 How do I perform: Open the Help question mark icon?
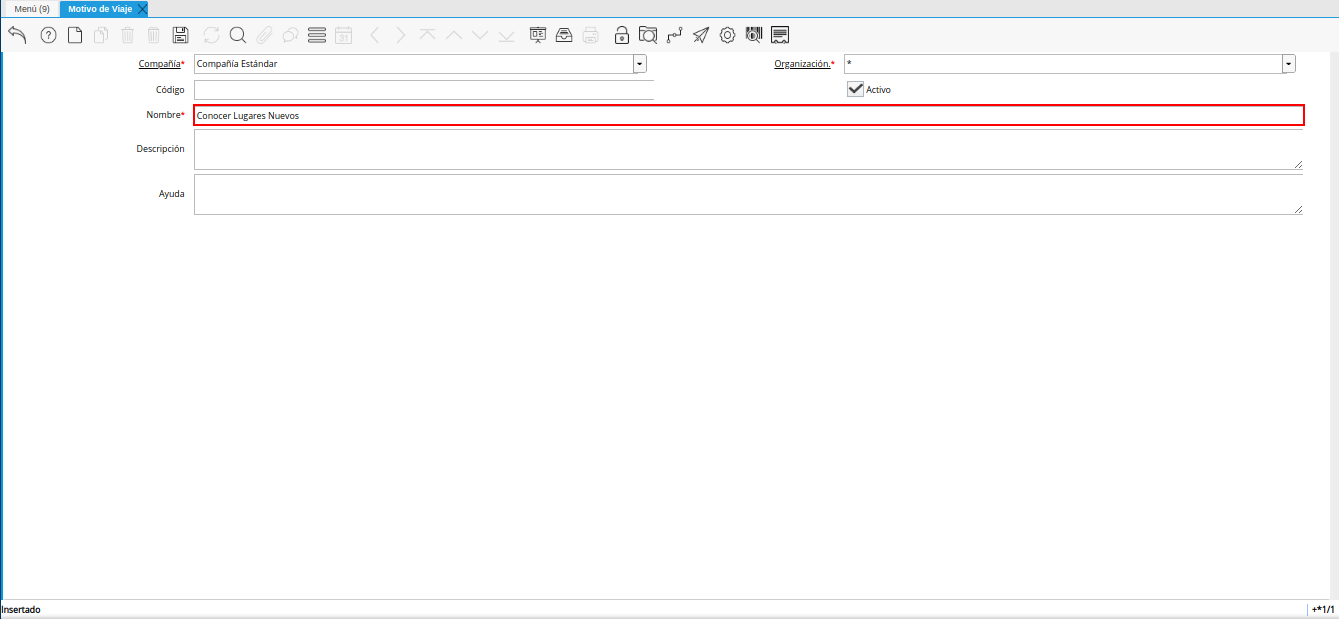48,35
